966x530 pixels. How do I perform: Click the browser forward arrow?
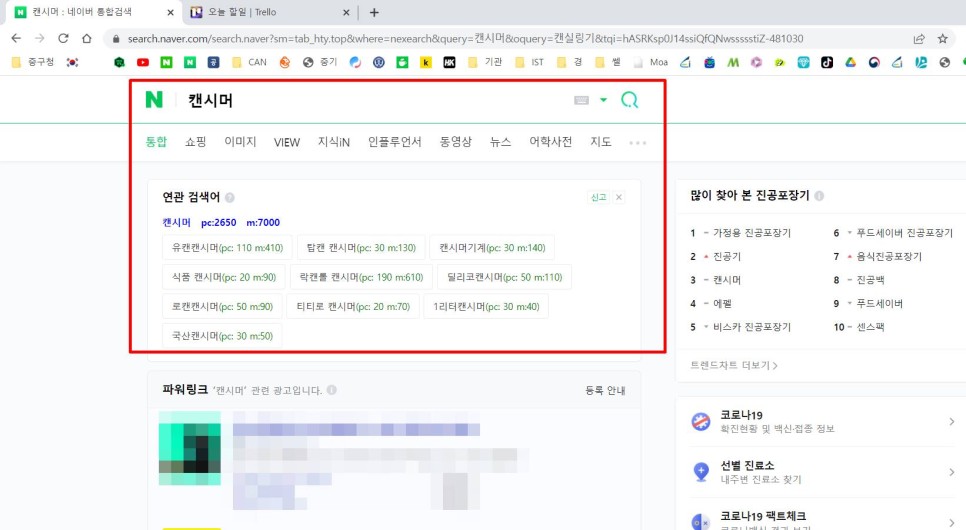39,38
